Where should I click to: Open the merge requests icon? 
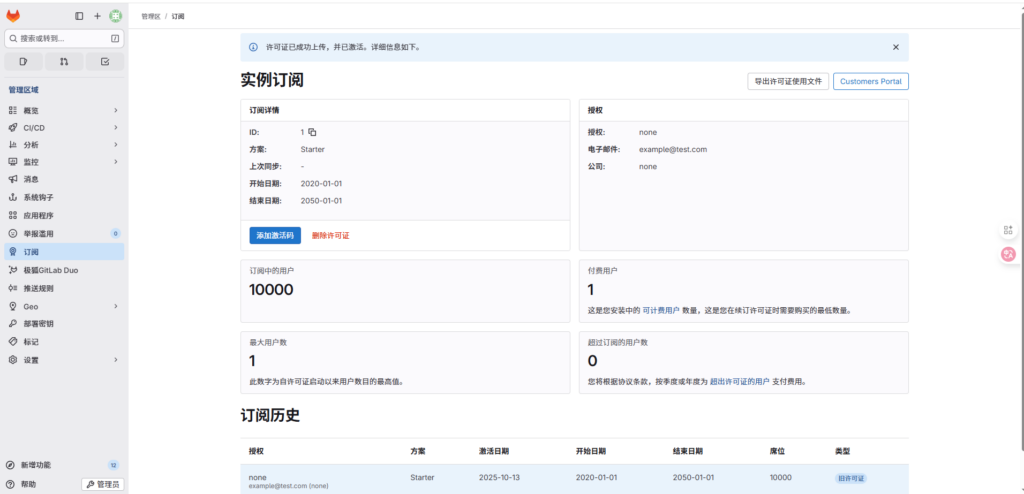(64, 61)
